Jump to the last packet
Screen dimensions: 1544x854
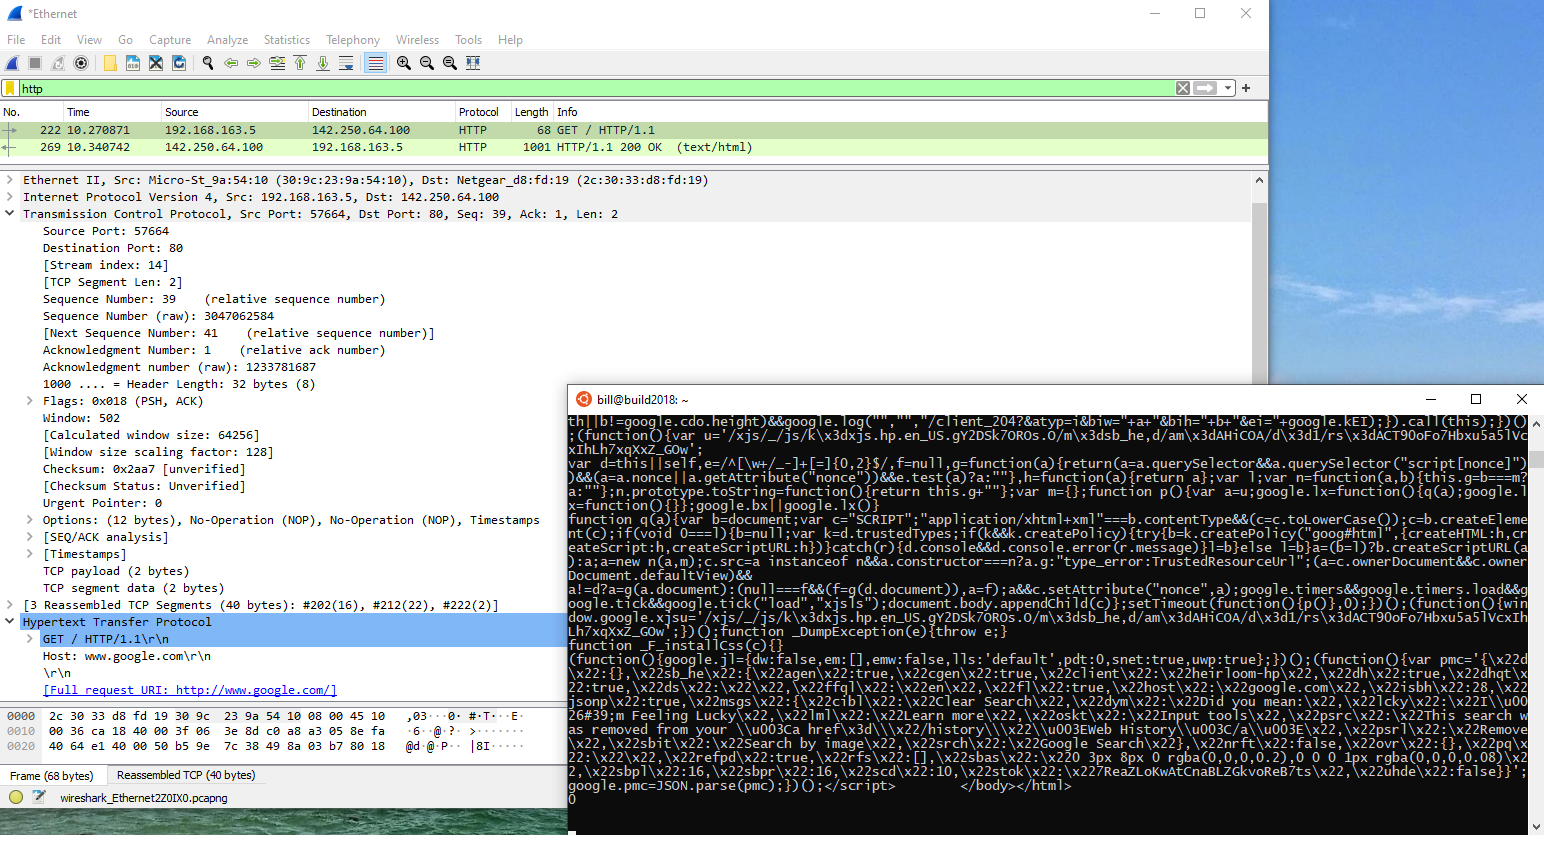click(x=323, y=63)
